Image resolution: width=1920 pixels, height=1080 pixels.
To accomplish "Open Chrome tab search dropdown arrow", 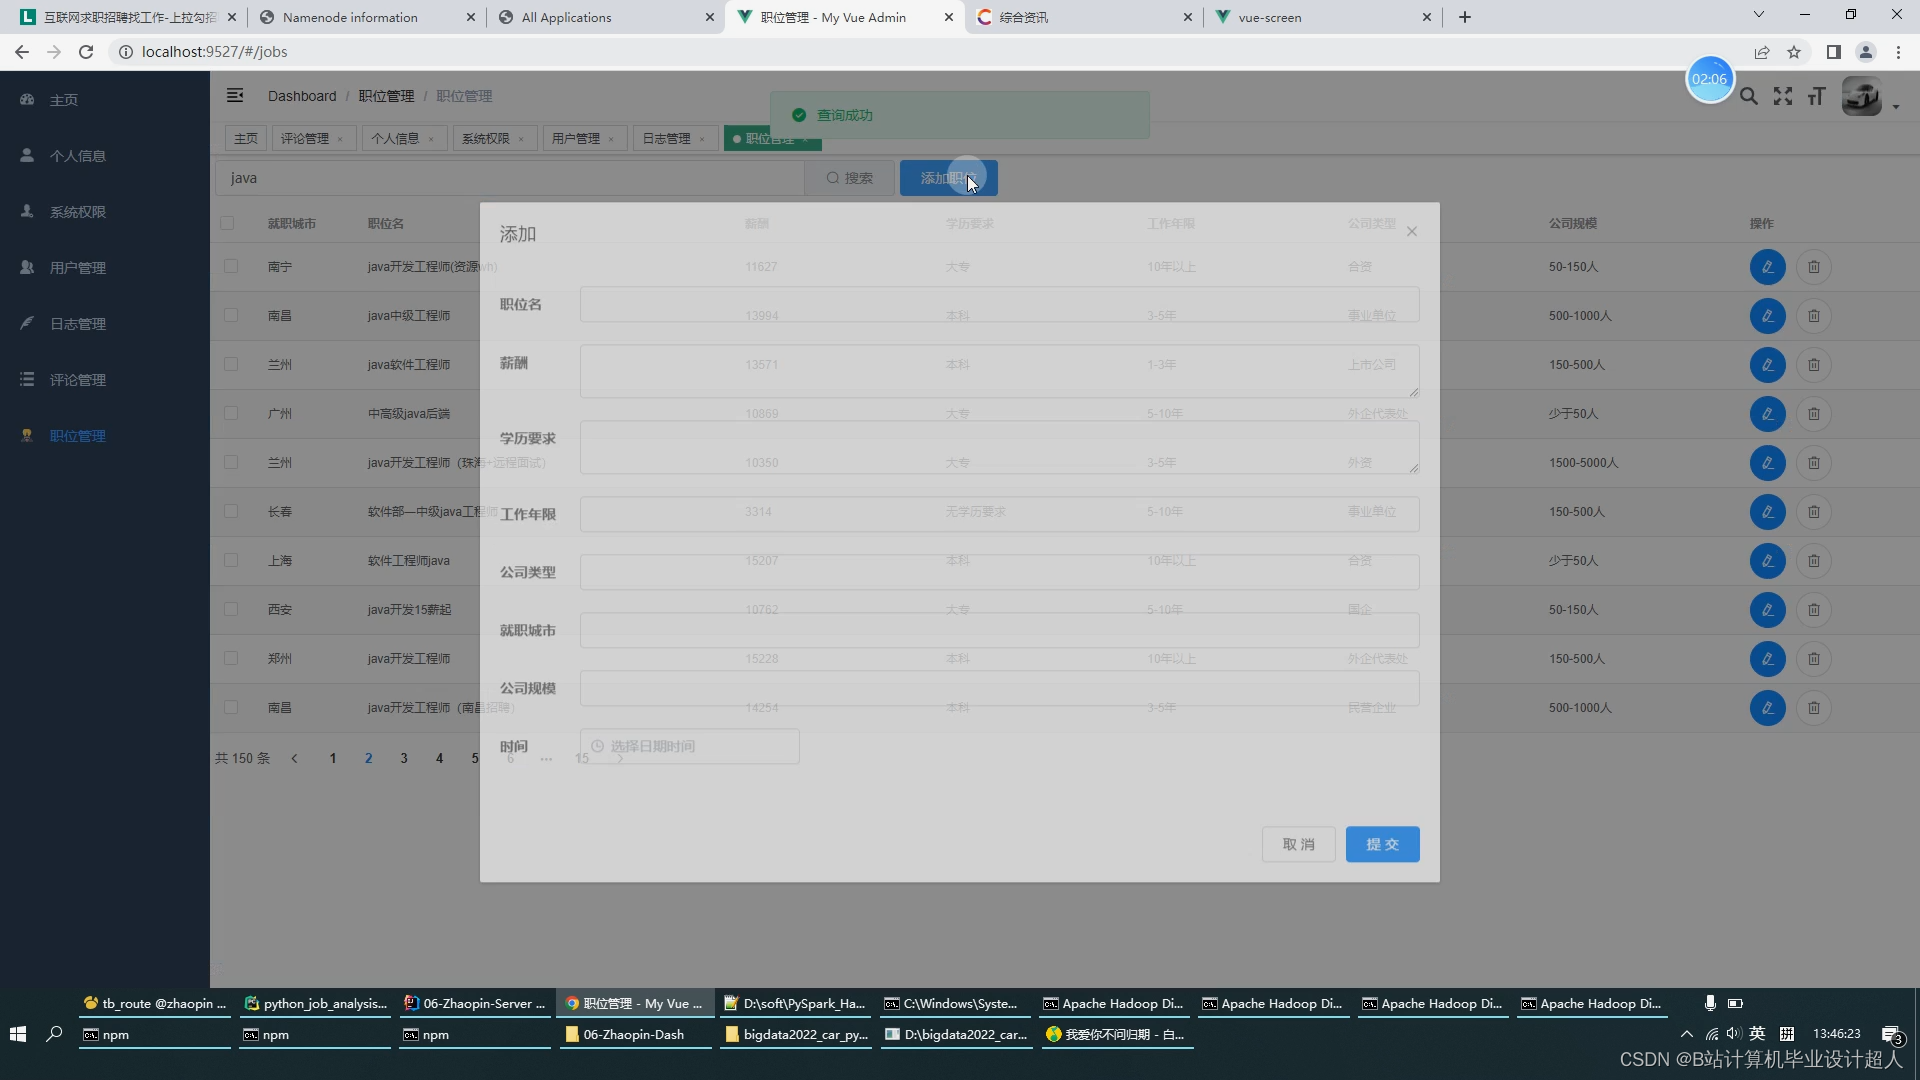I will [x=1758, y=15].
